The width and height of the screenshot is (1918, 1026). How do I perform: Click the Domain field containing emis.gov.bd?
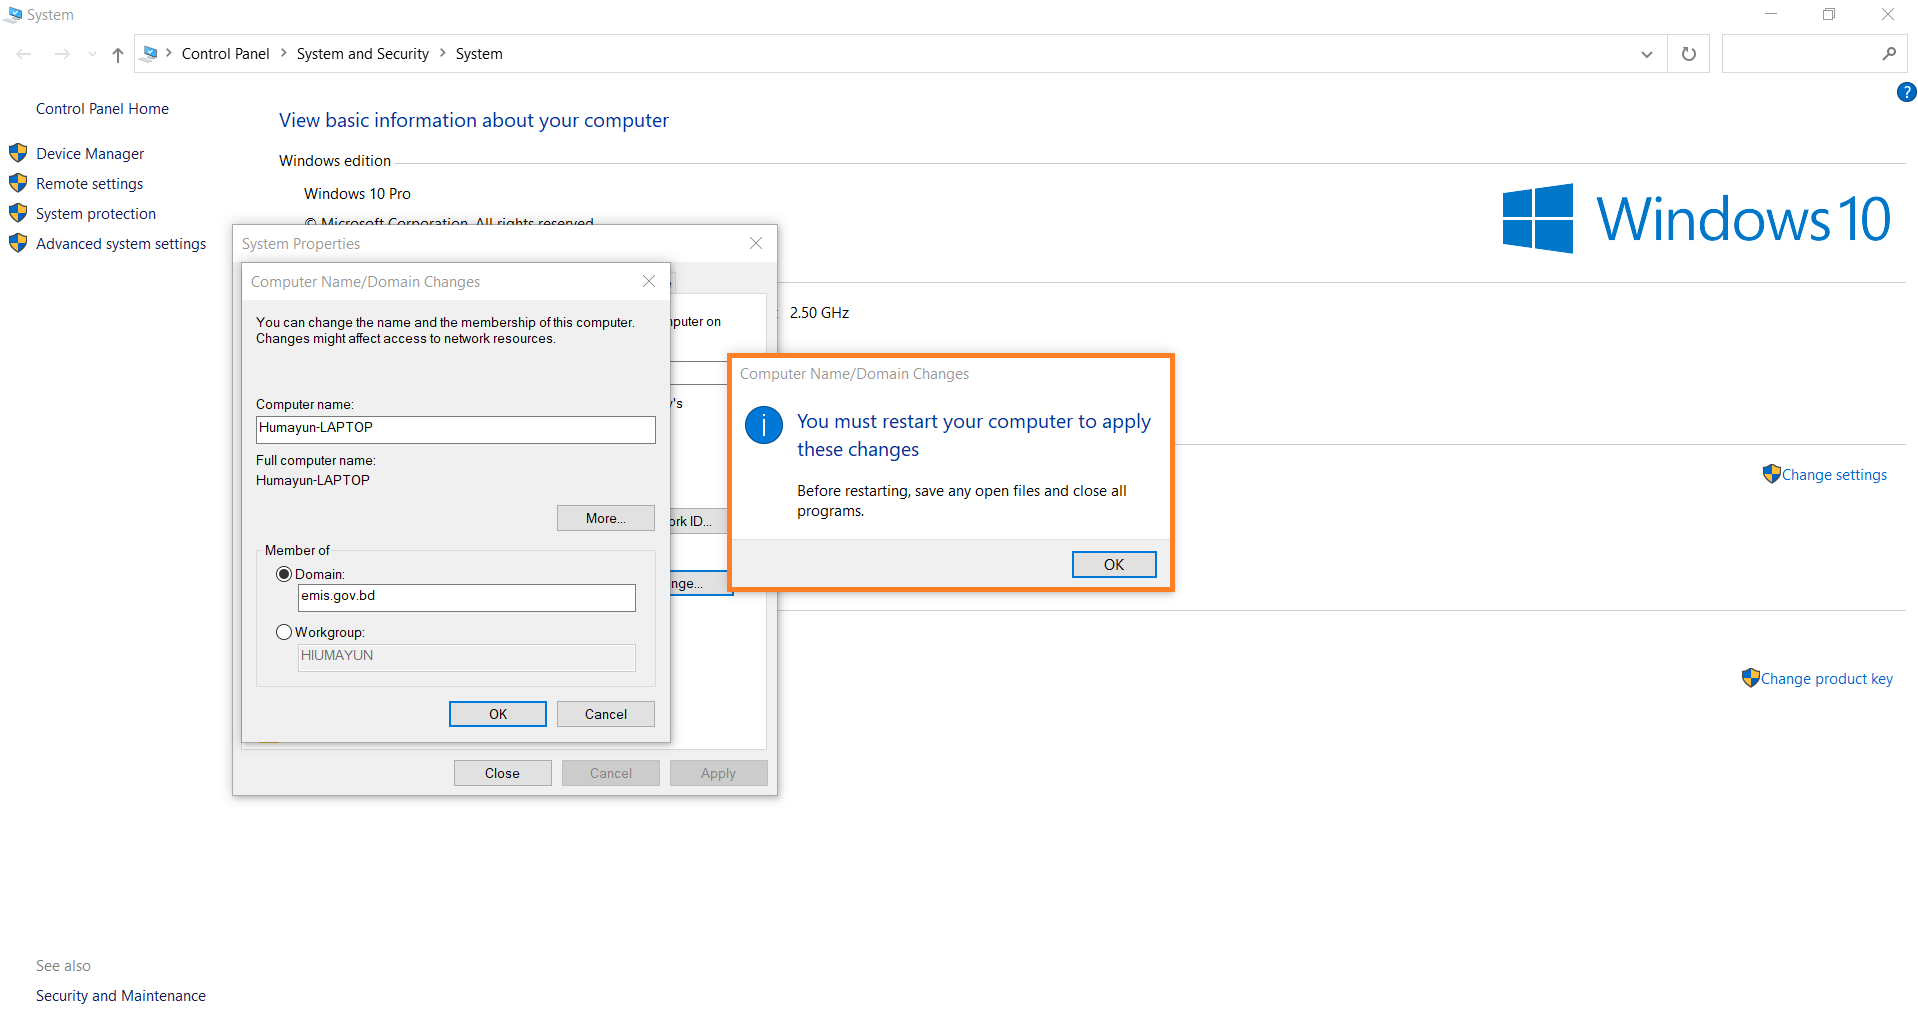pos(467,597)
